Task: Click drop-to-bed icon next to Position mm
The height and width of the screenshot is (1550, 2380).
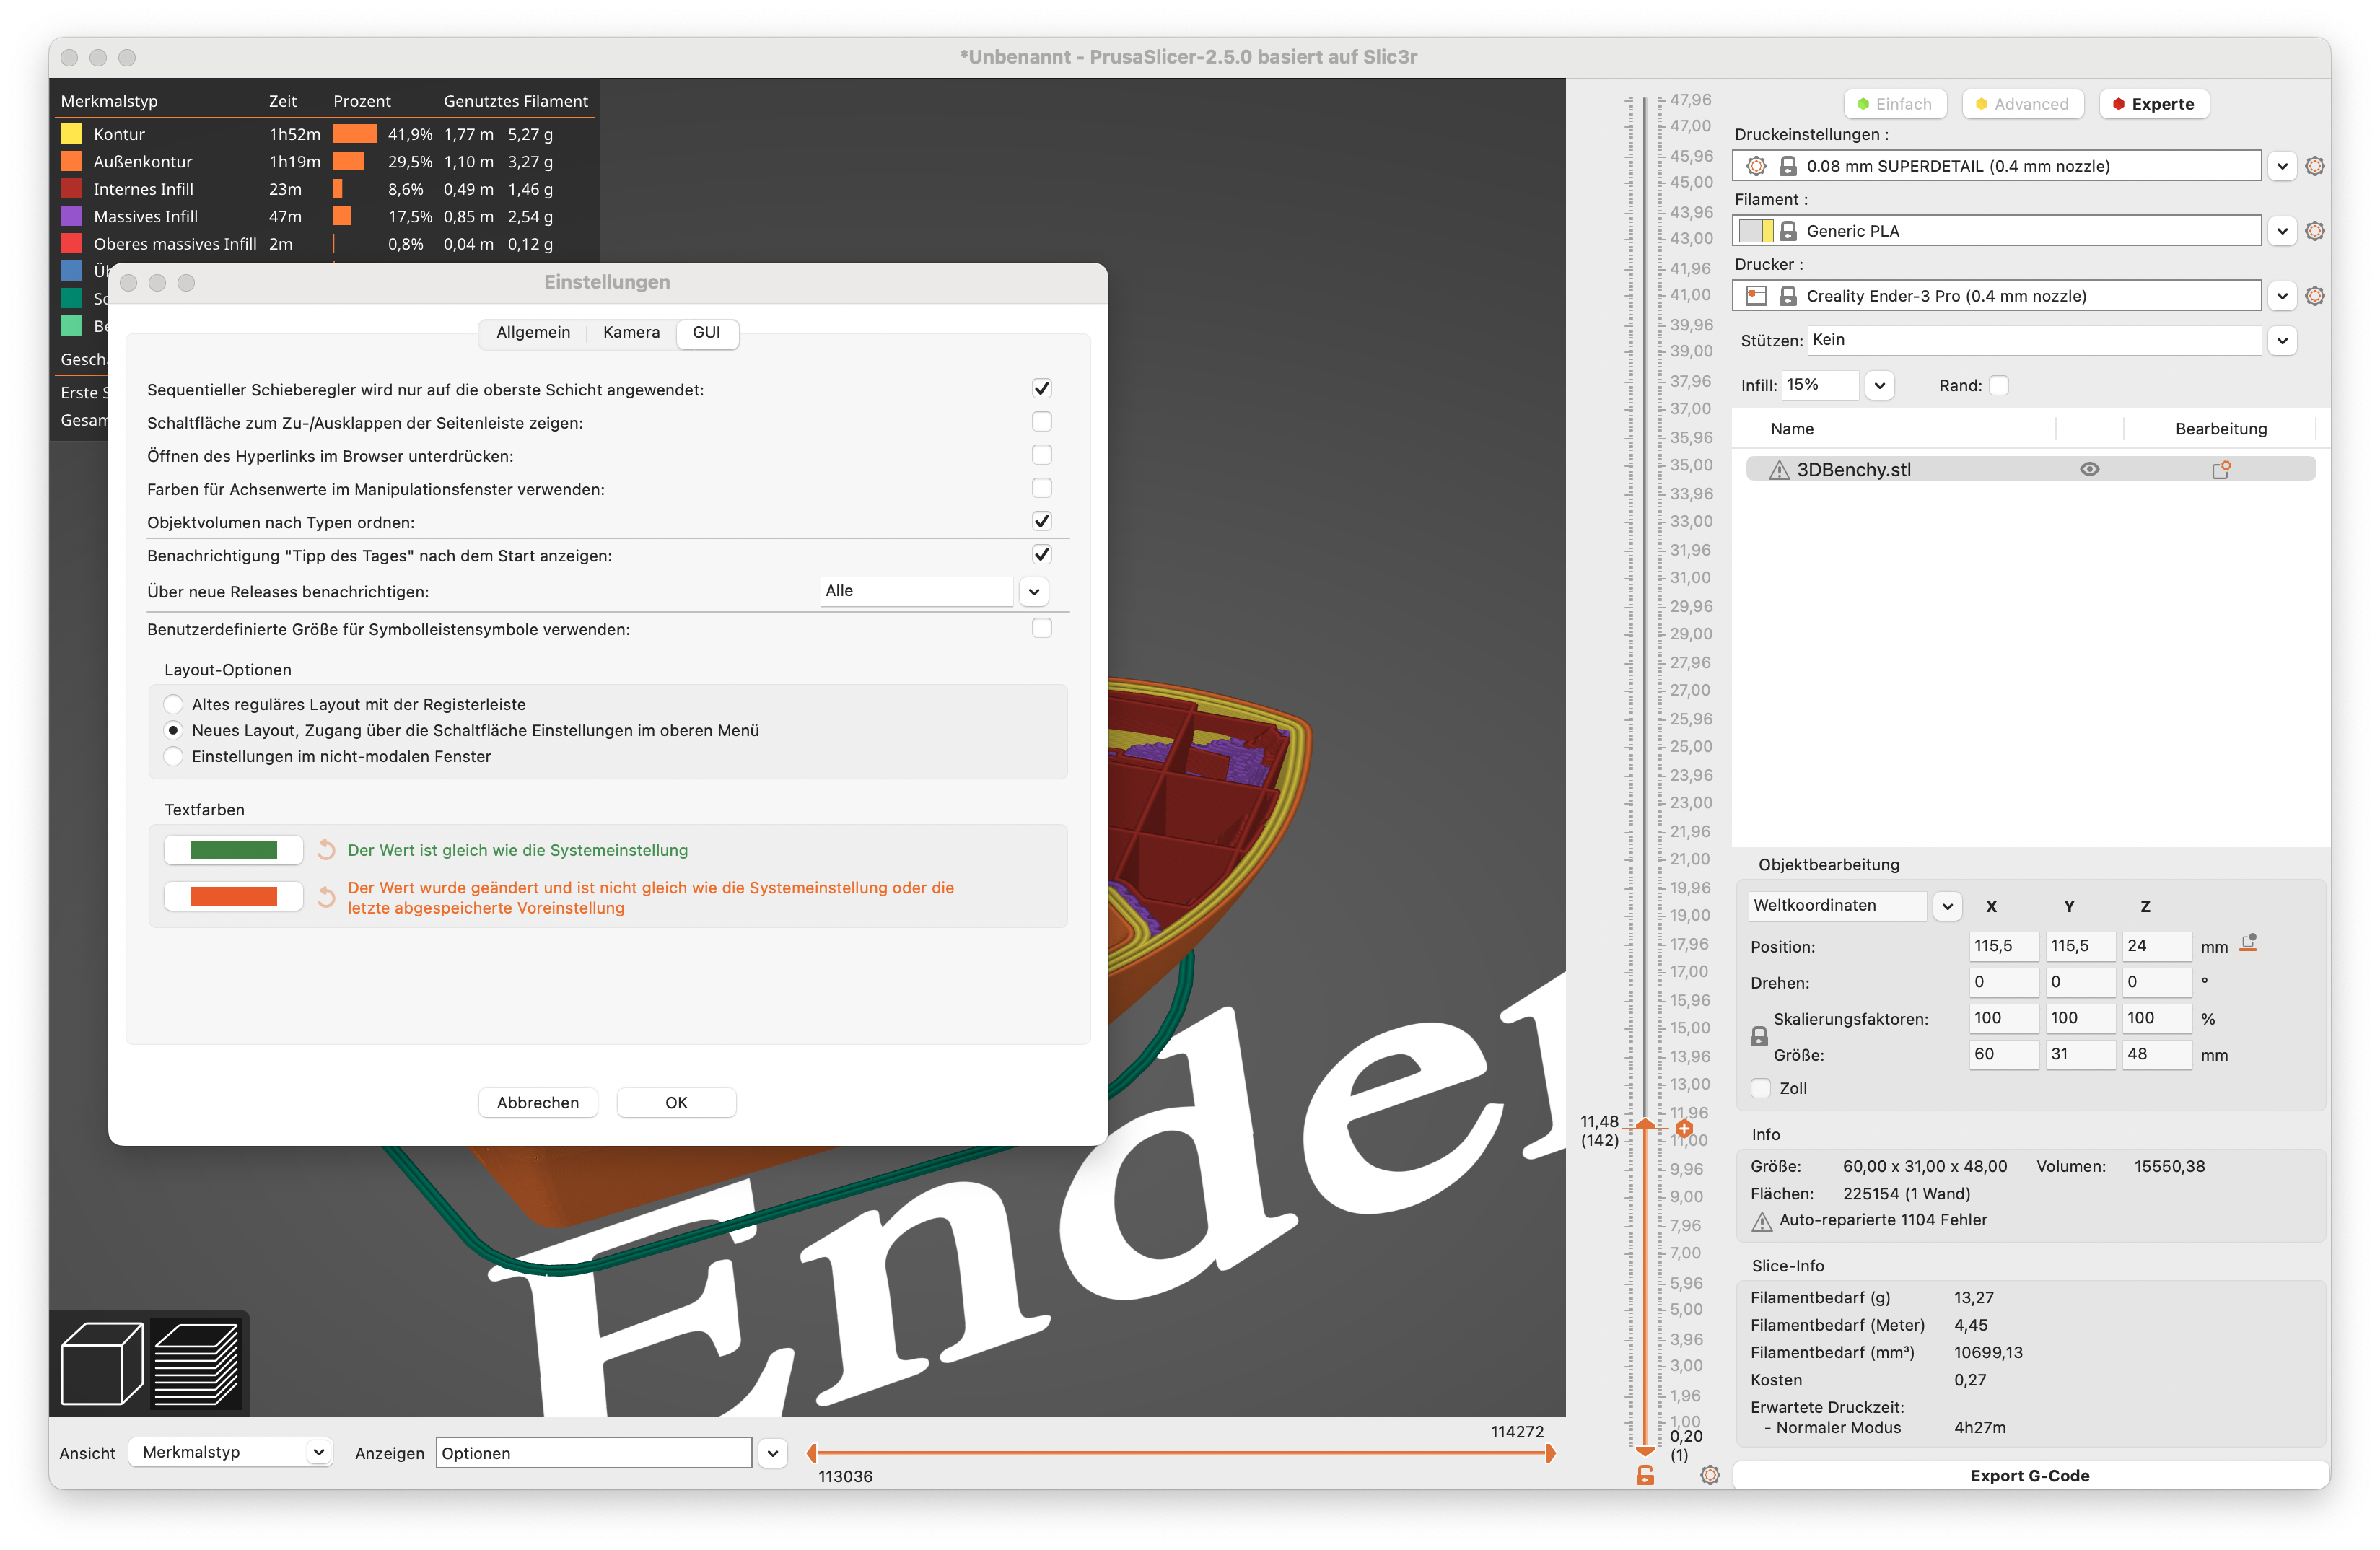Action: (x=2248, y=943)
